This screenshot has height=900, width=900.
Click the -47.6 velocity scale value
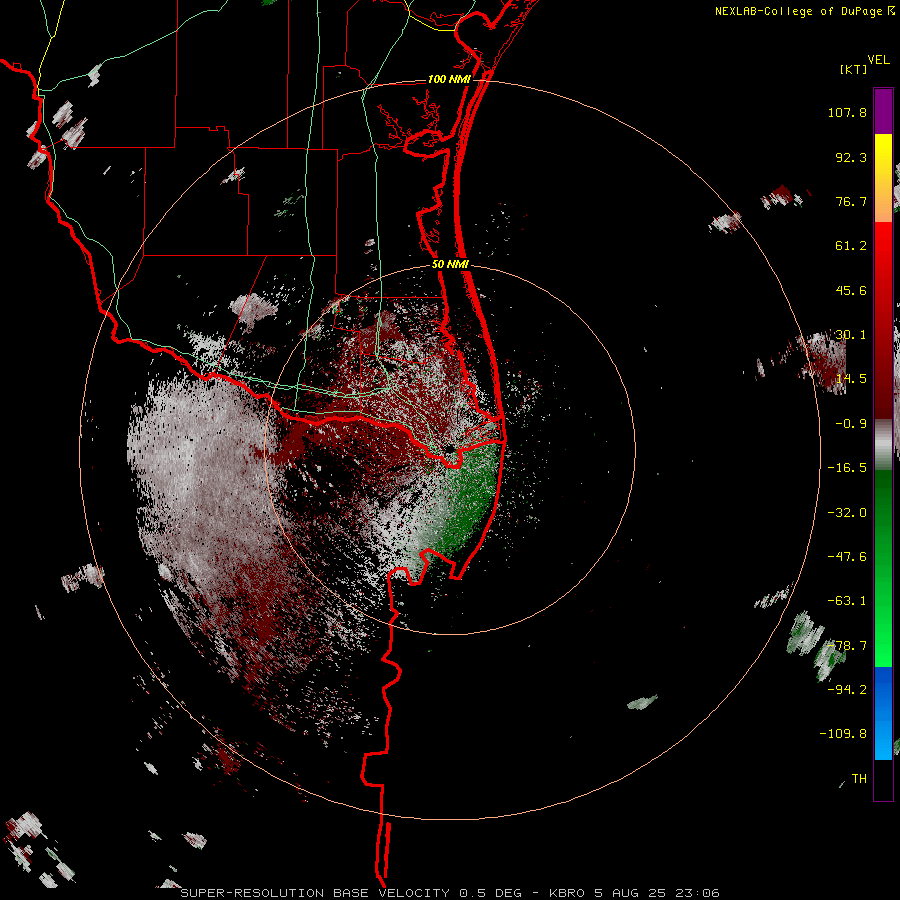[847, 557]
